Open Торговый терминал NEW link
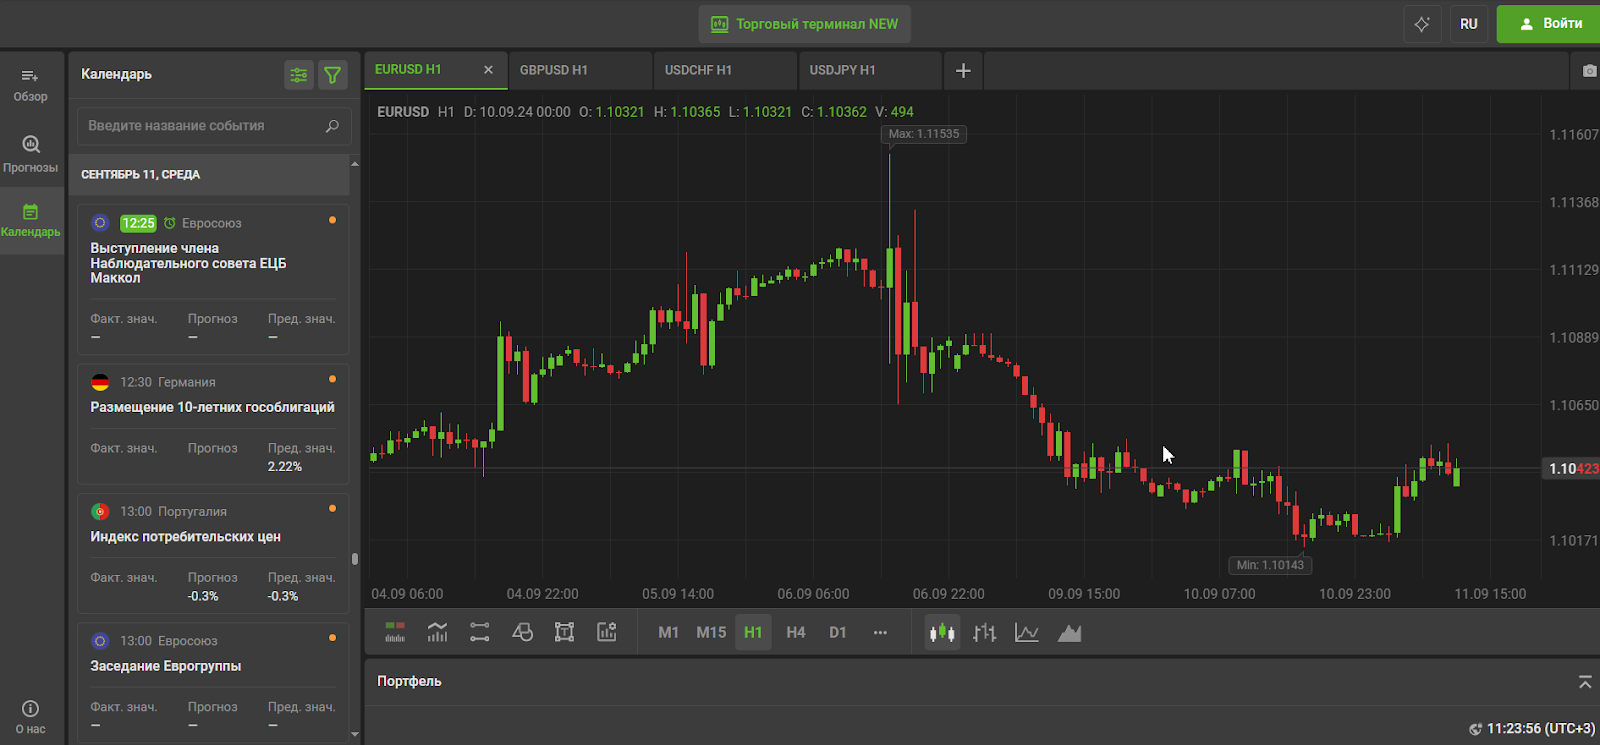Image resolution: width=1600 pixels, height=745 pixels. [x=805, y=24]
